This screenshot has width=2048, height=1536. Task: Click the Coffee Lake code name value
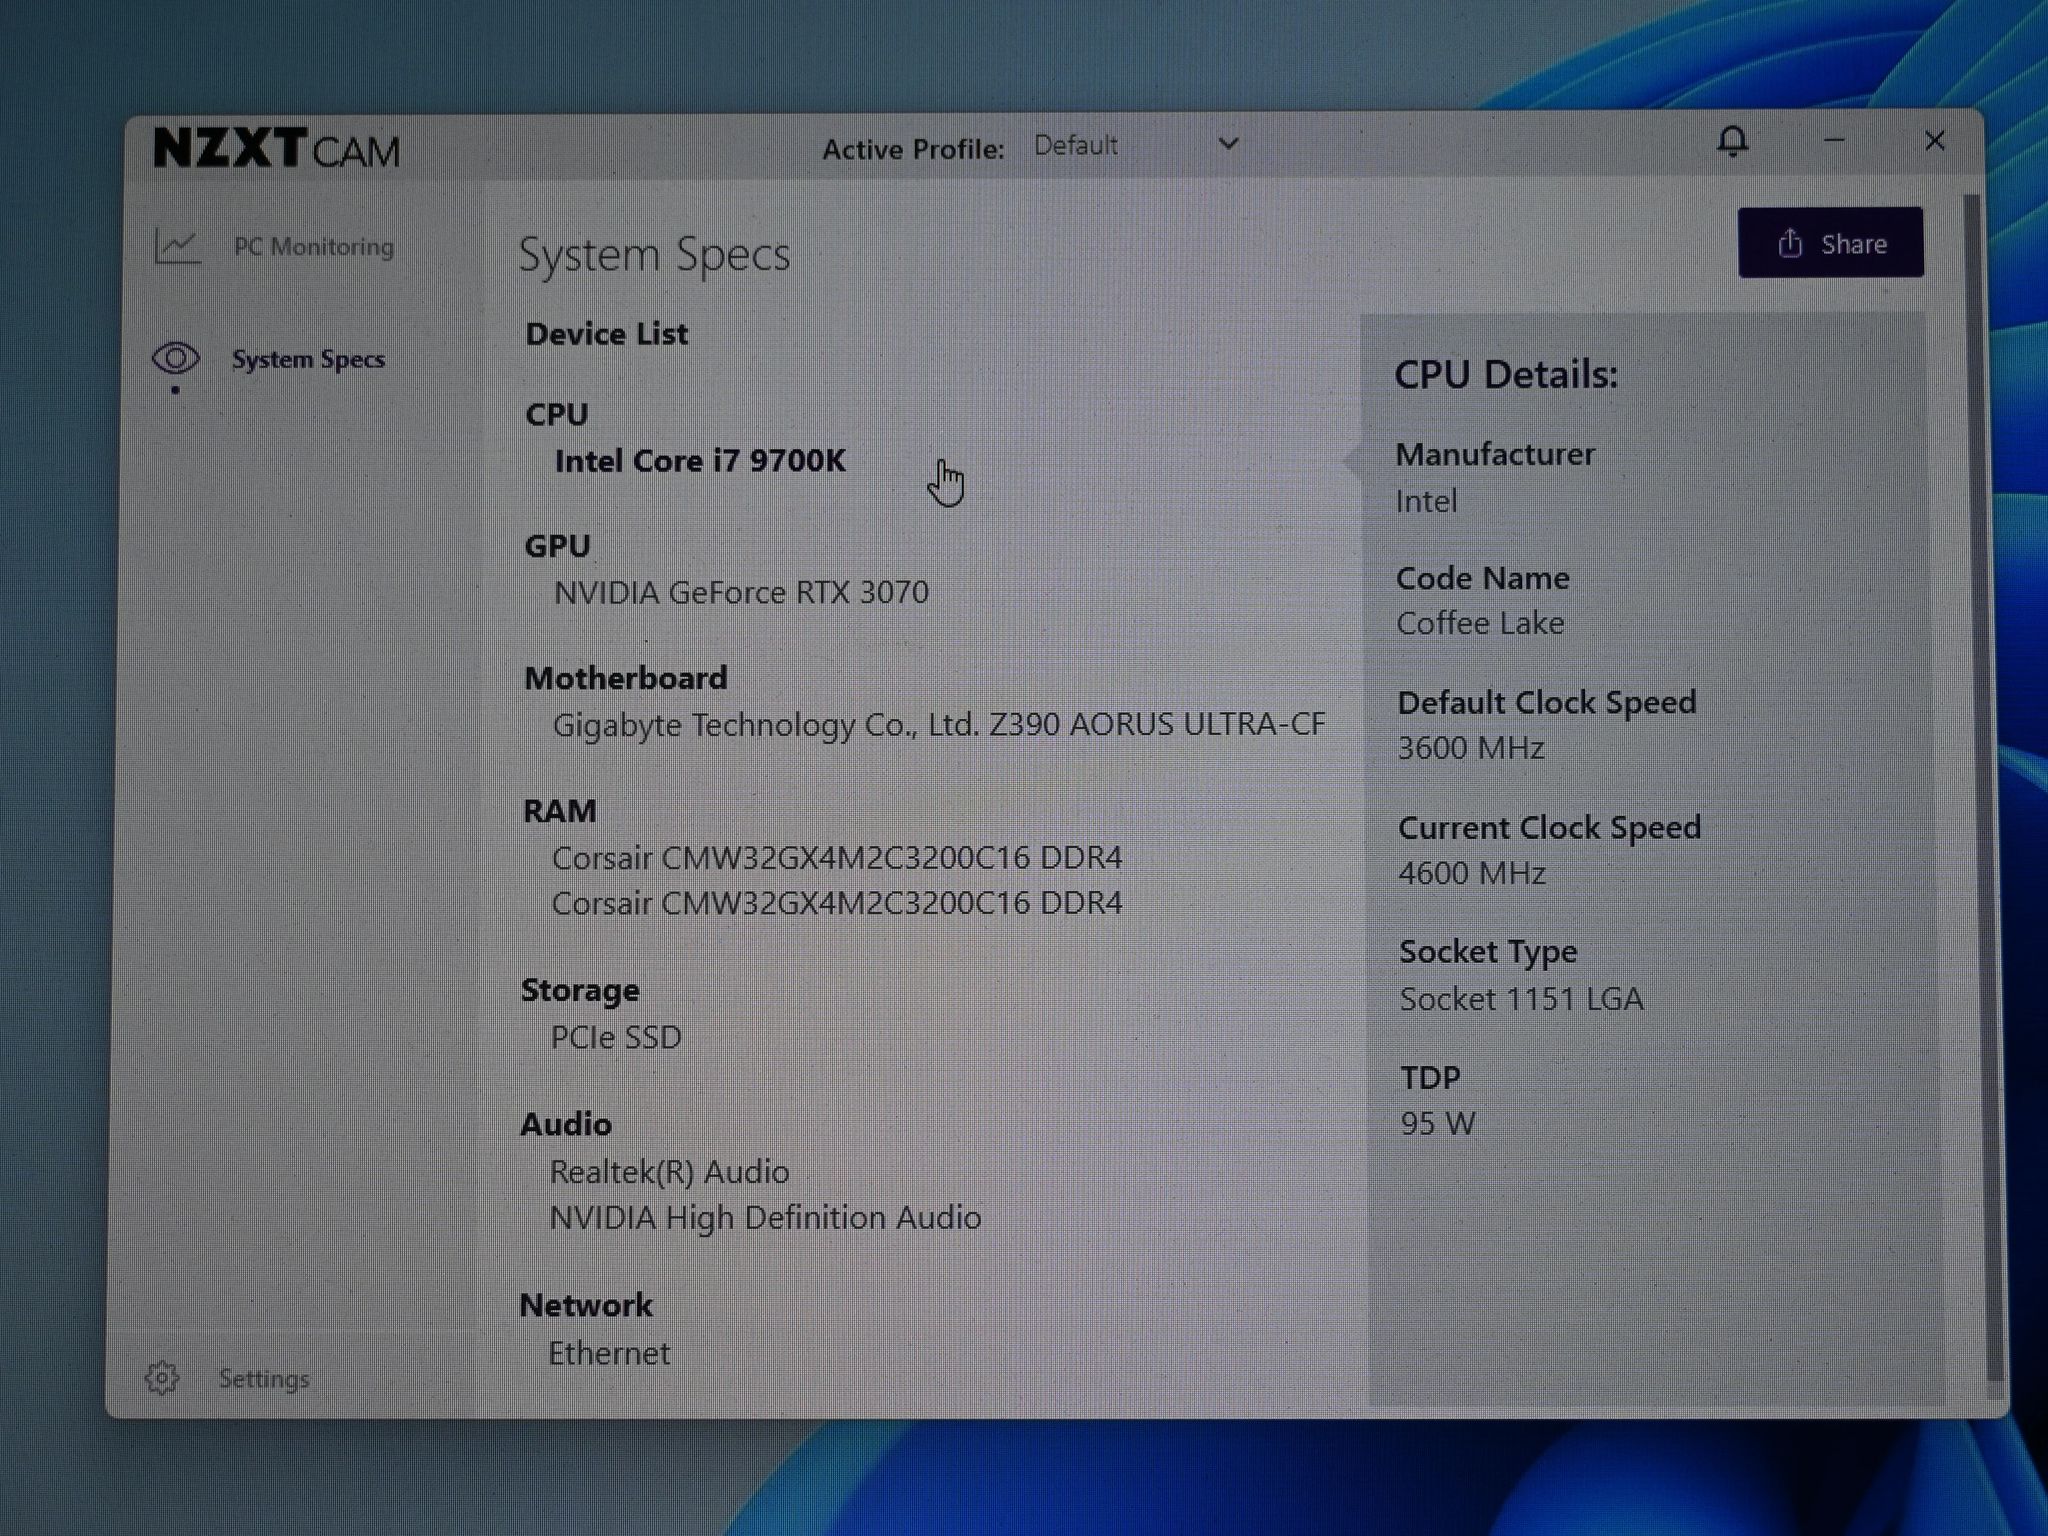coord(1480,623)
